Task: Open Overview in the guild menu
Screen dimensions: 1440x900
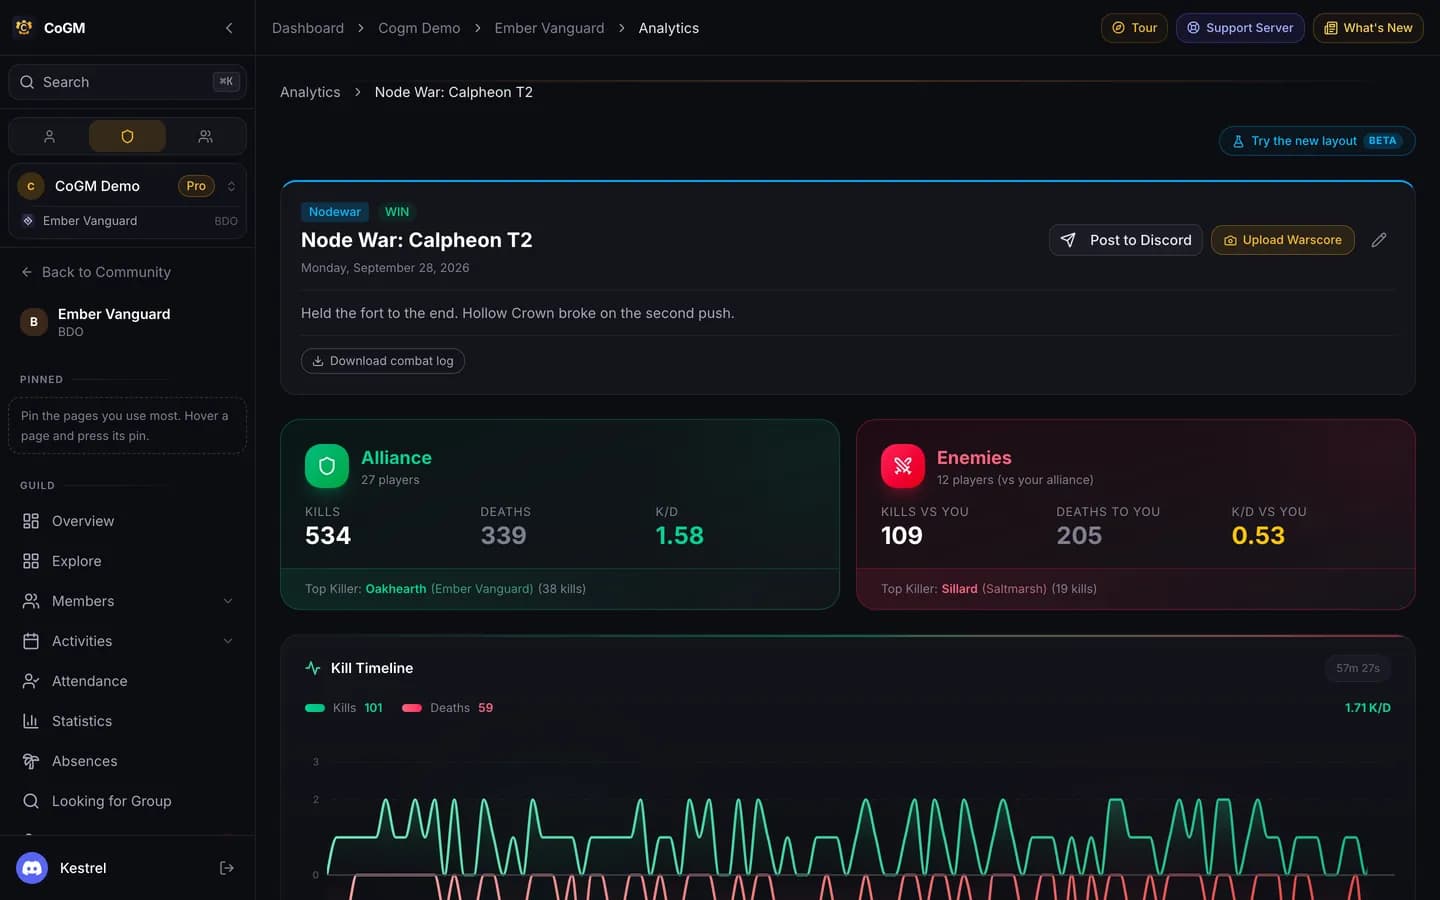Action: [127, 521]
